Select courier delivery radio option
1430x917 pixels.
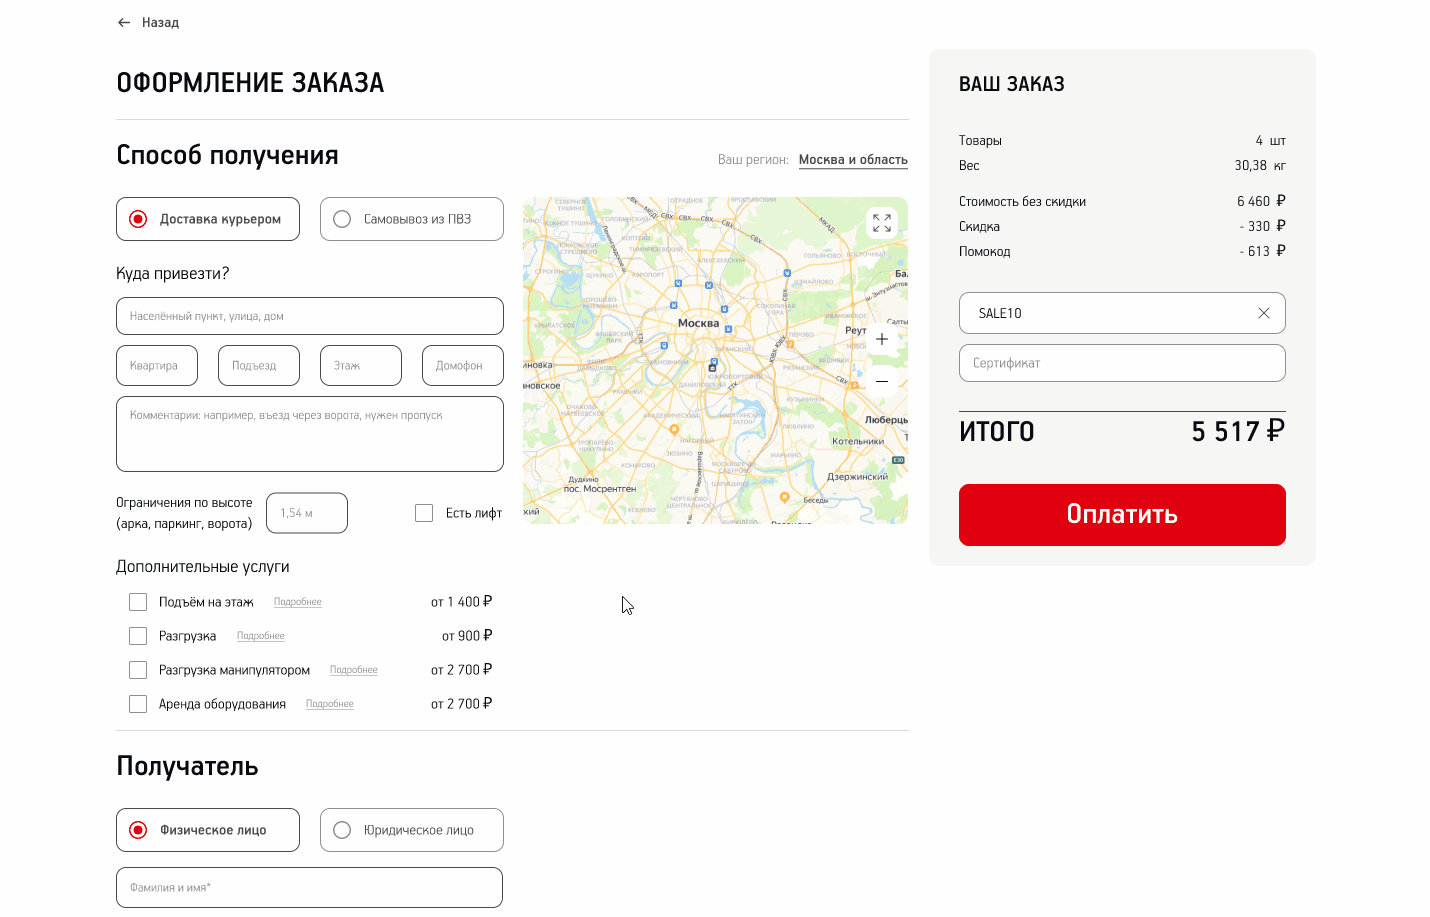point(139,219)
